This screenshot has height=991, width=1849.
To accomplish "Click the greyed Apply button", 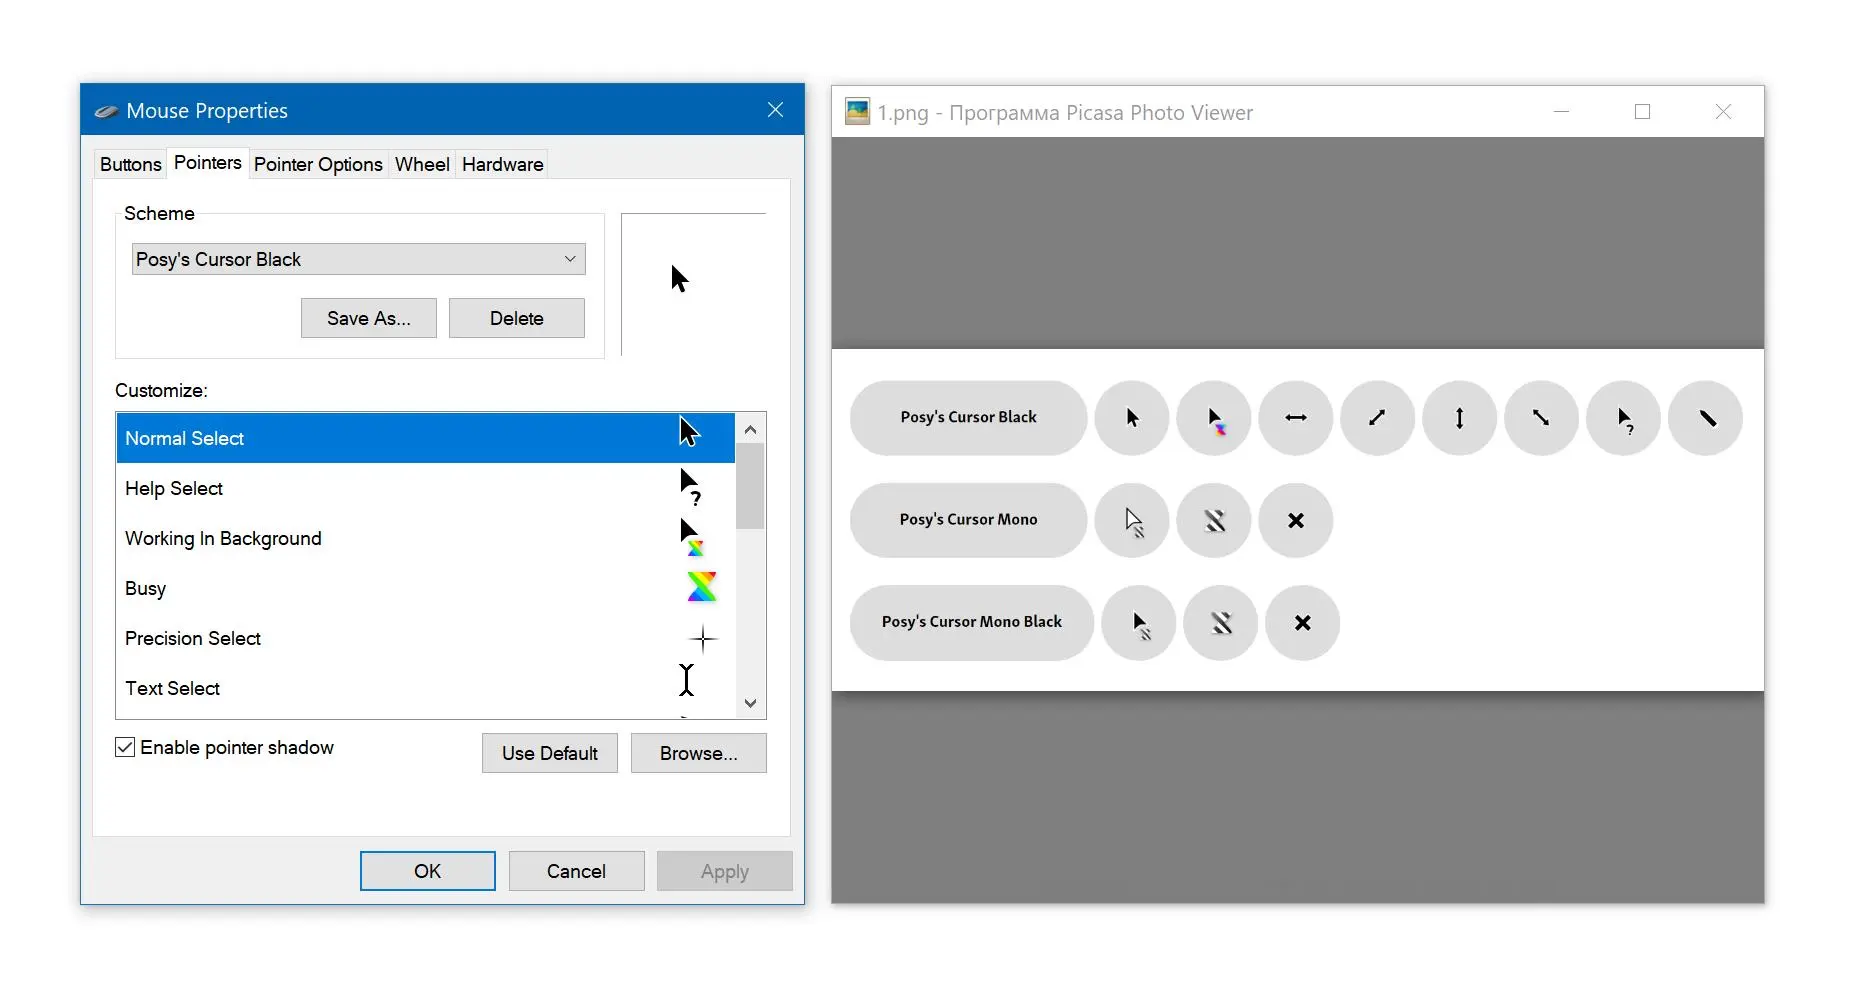I will point(725,871).
